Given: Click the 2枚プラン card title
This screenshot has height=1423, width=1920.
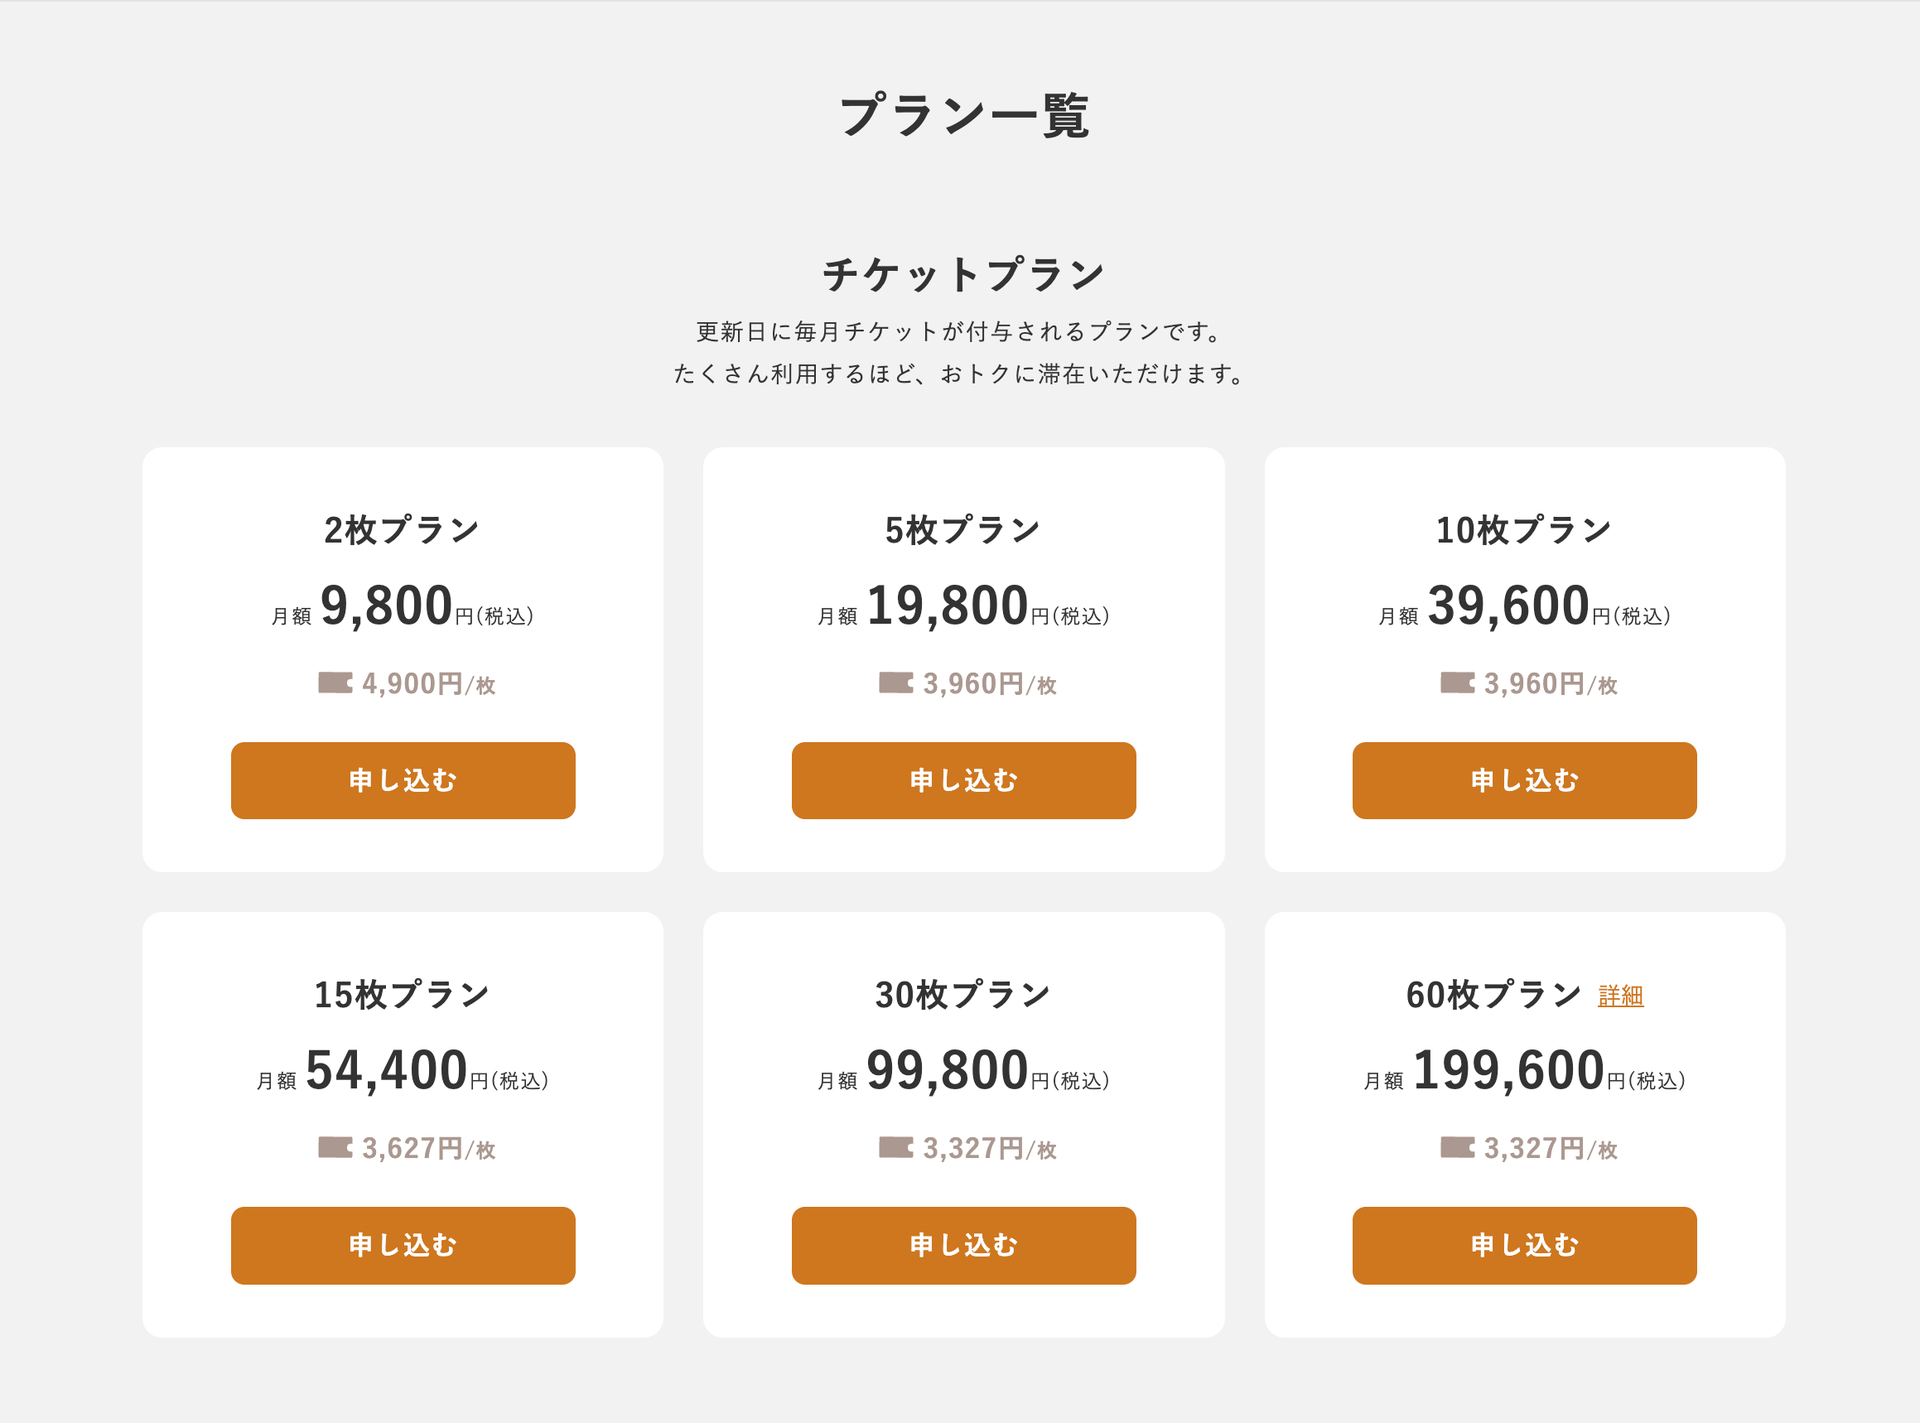Looking at the screenshot, I should [x=402, y=530].
